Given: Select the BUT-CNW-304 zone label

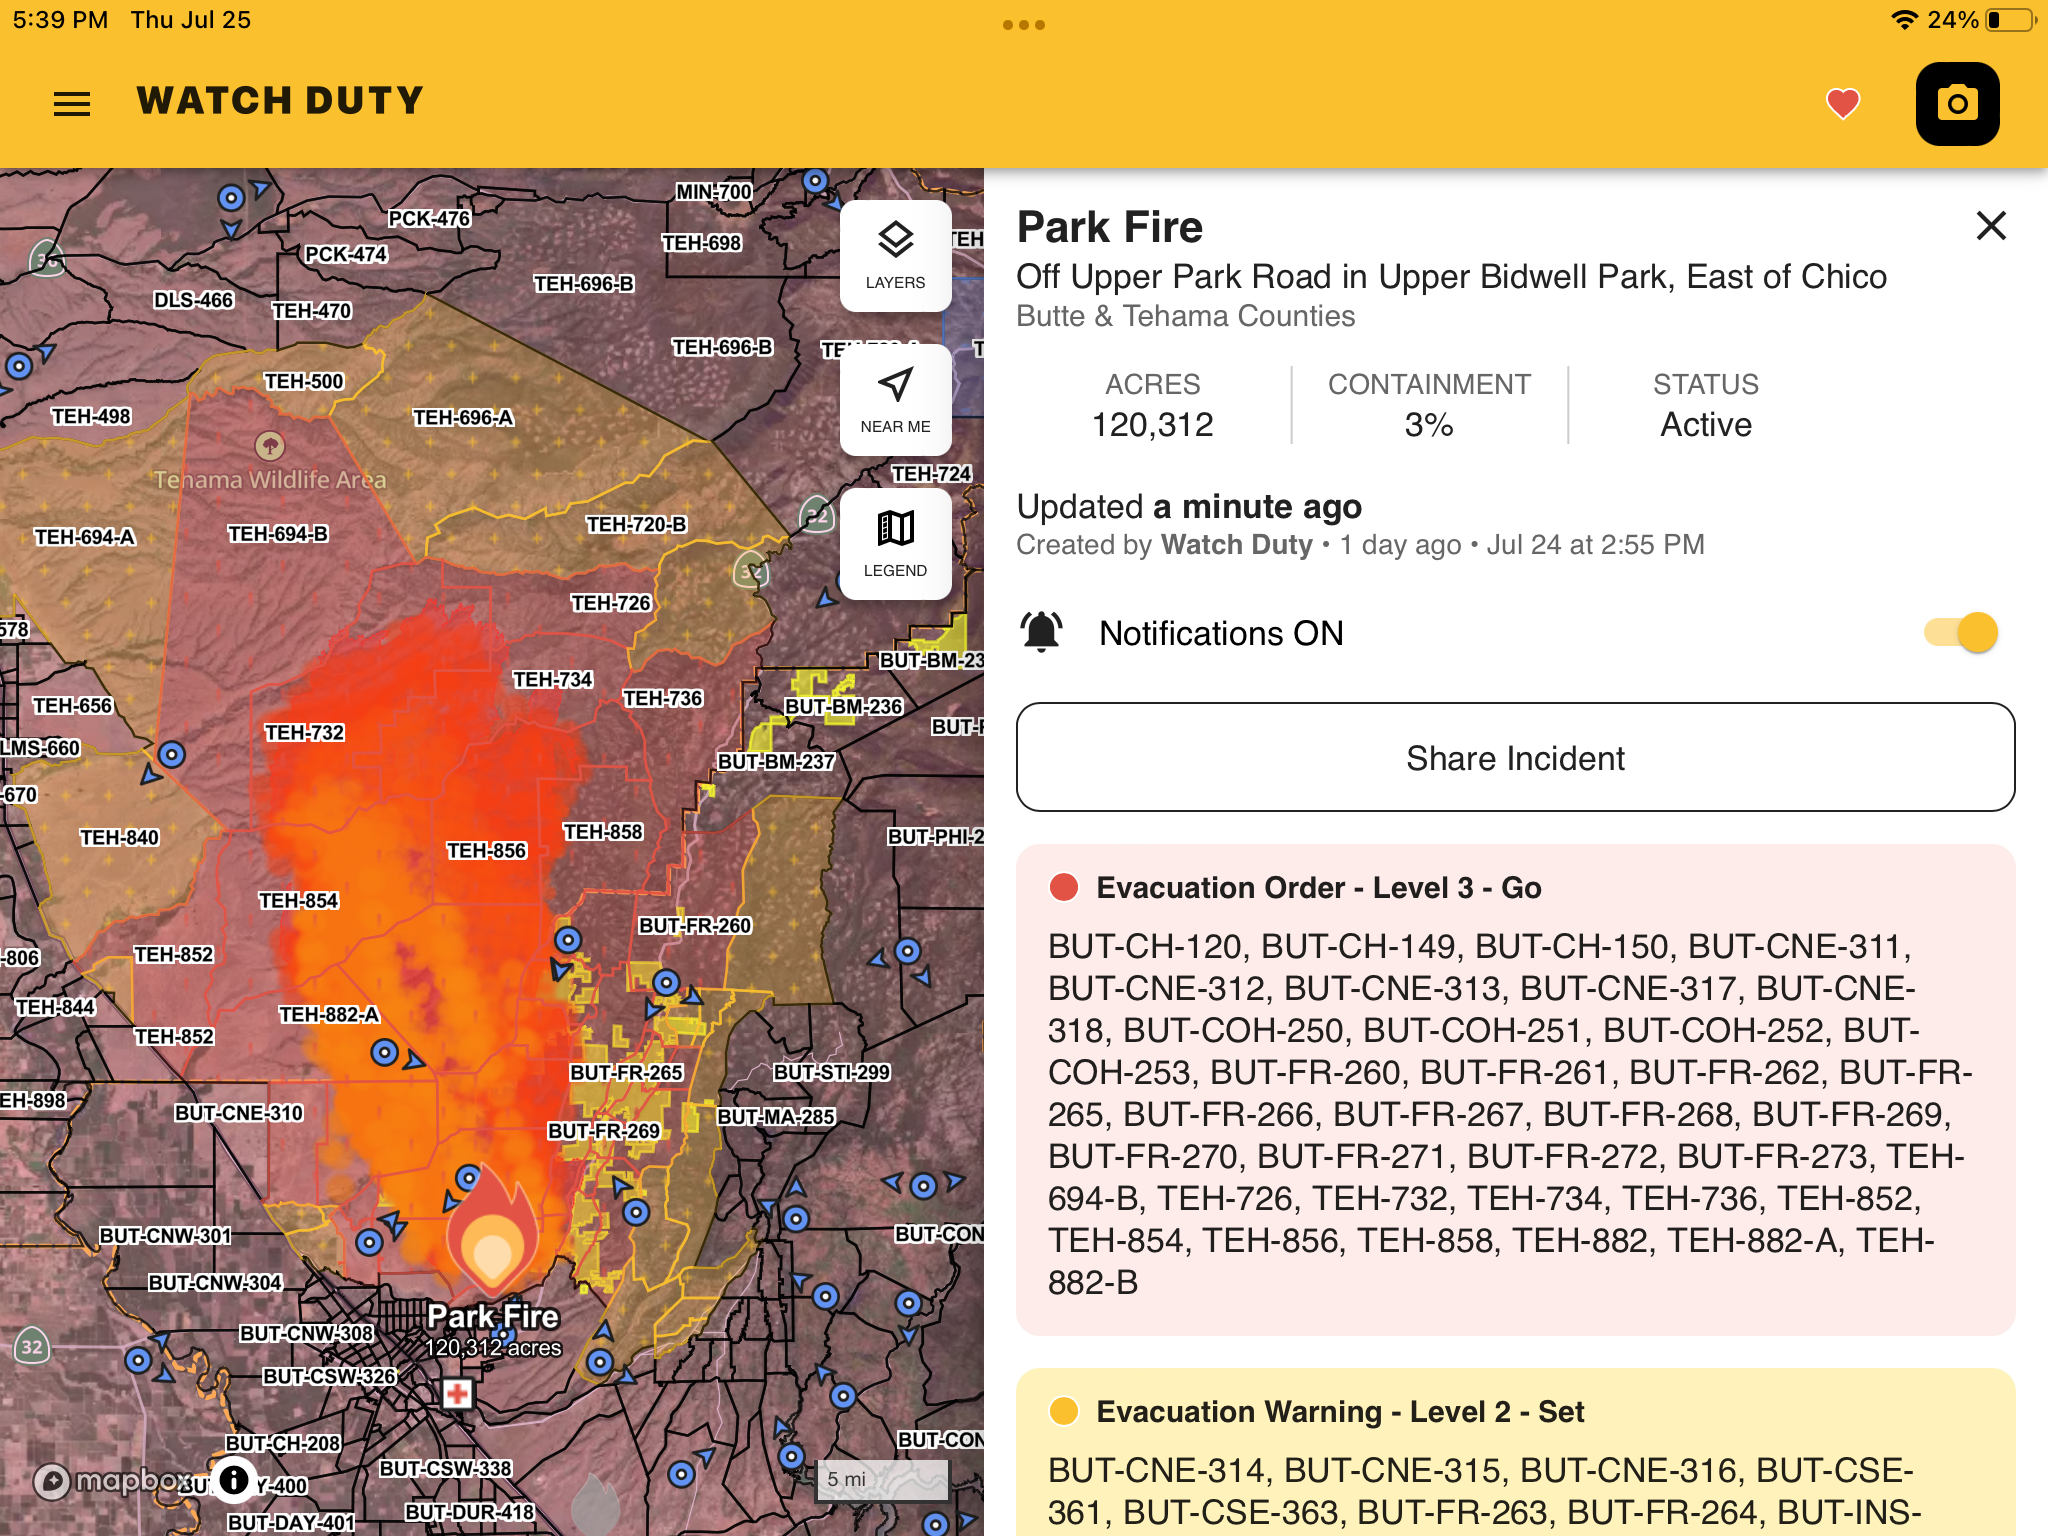Looking at the screenshot, I should 215,1283.
